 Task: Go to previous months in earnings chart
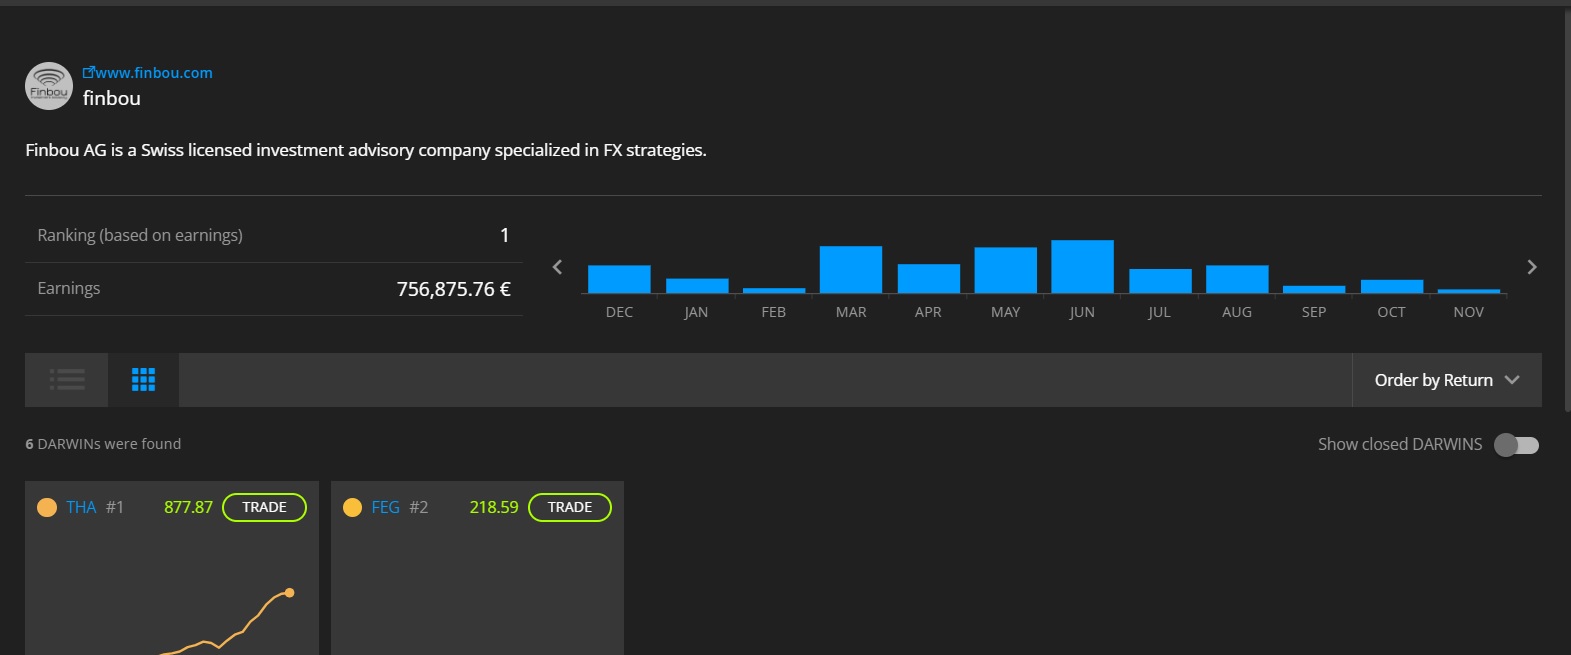point(558,267)
